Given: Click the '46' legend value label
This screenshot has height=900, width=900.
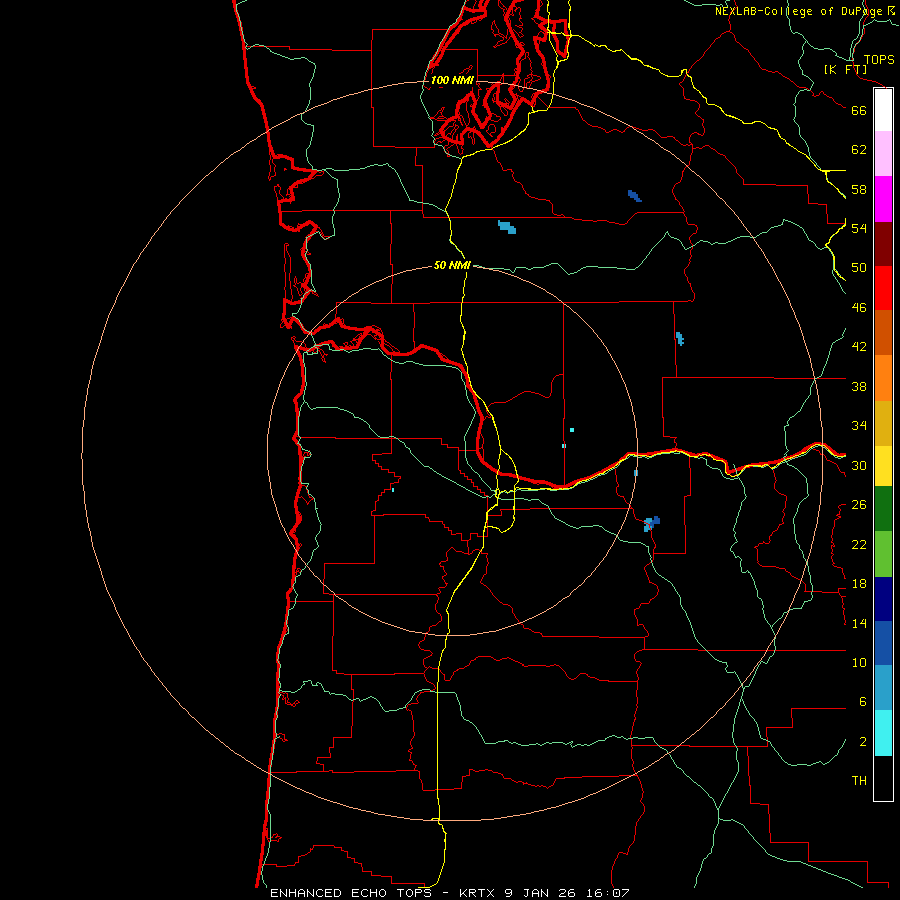Looking at the screenshot, I should coord(859,308).
